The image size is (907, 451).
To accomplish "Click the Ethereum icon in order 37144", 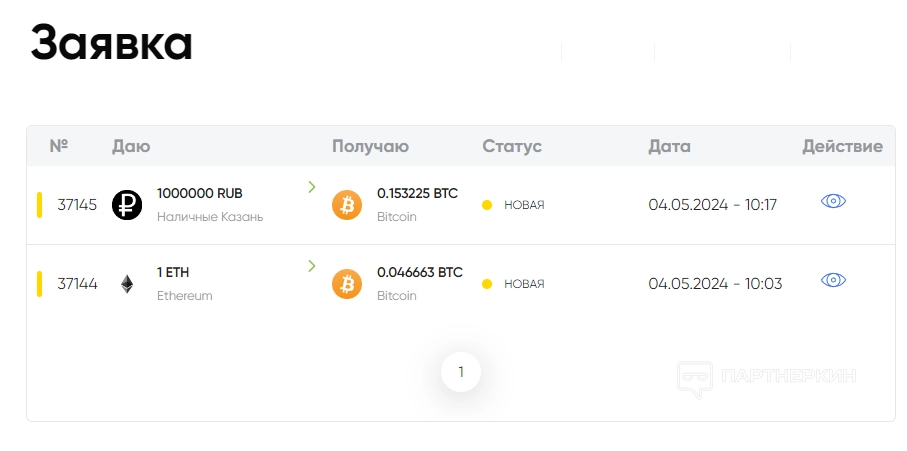I will pyautogui.click(x=127, y=284).
